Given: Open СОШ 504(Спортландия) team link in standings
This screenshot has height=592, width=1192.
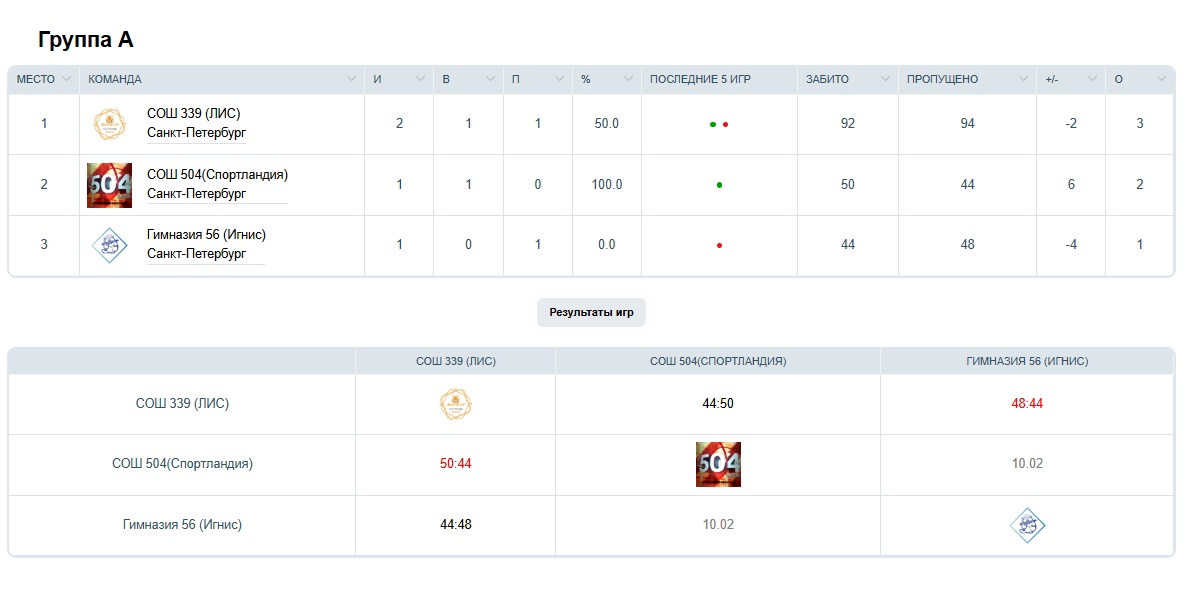Looking at the screenshot, I should 217,175.
